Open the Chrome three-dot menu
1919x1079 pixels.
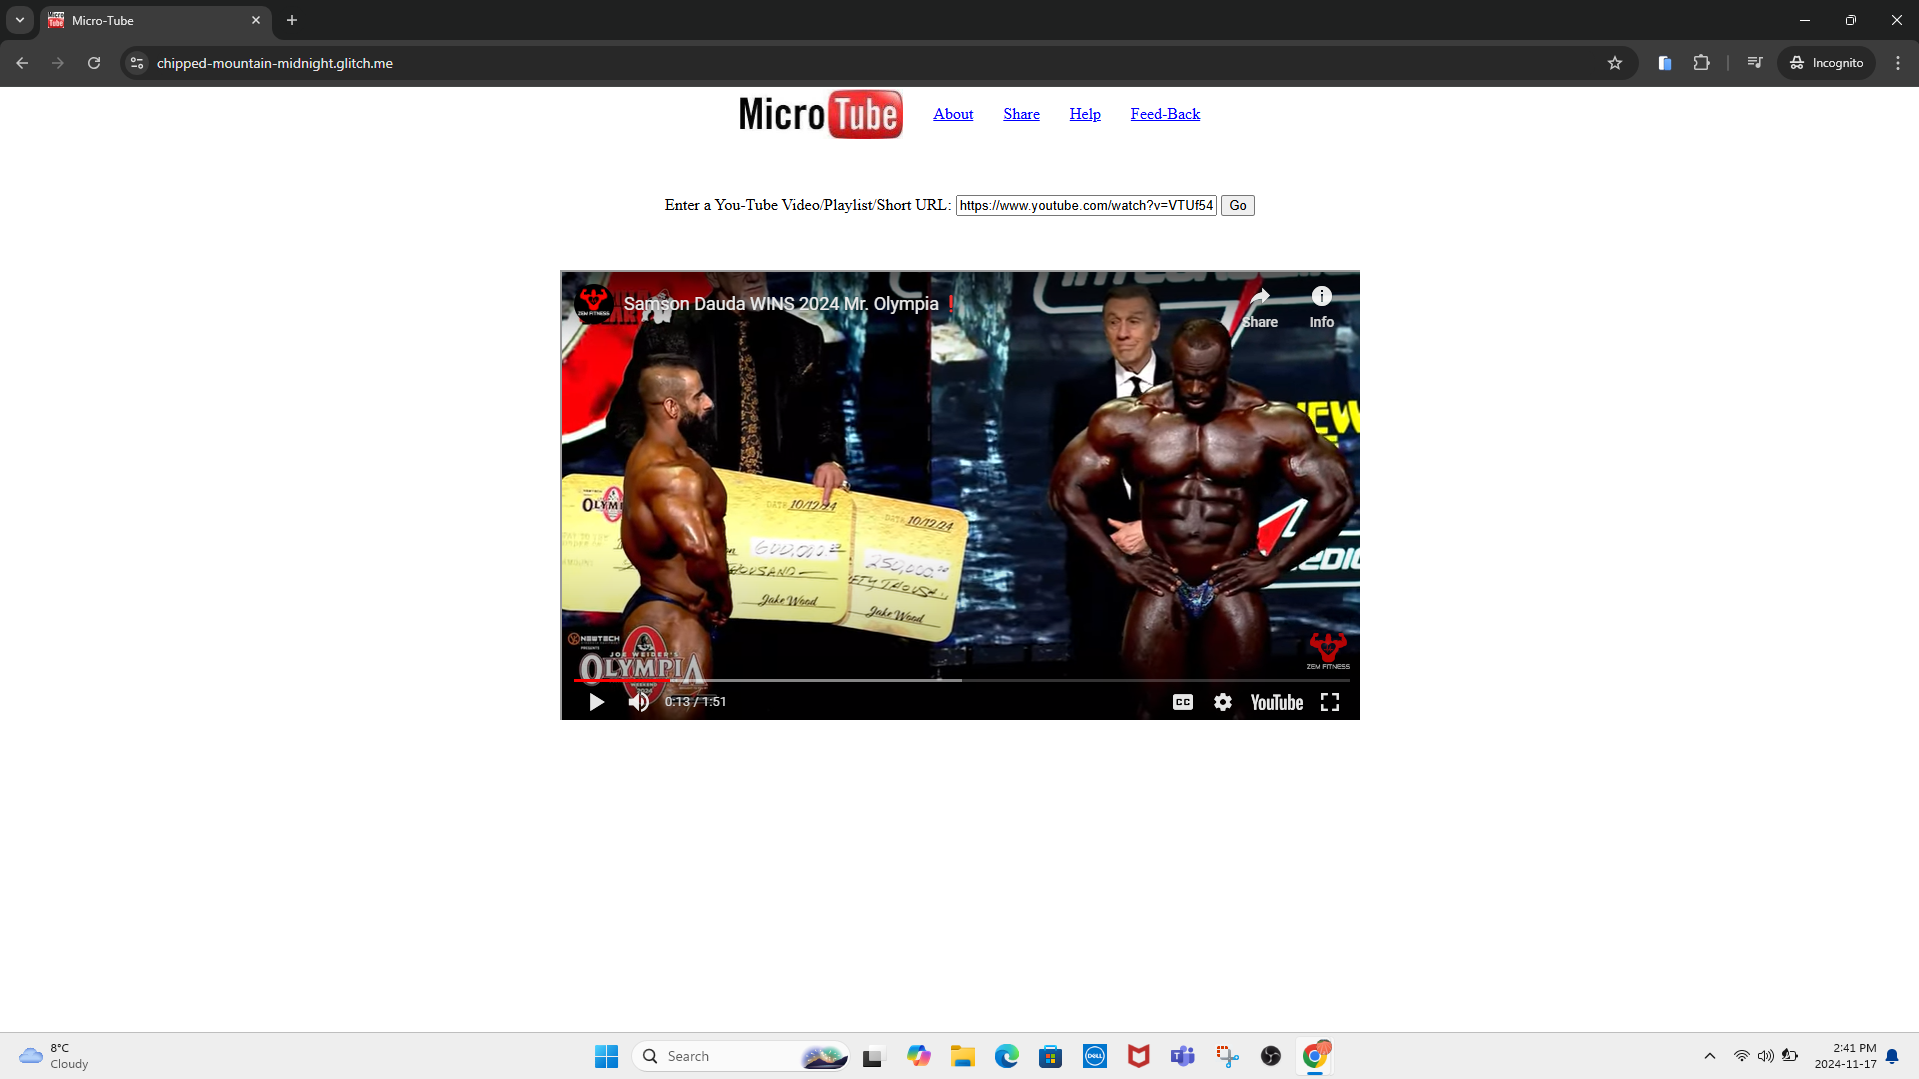(x=1898, y=63)
